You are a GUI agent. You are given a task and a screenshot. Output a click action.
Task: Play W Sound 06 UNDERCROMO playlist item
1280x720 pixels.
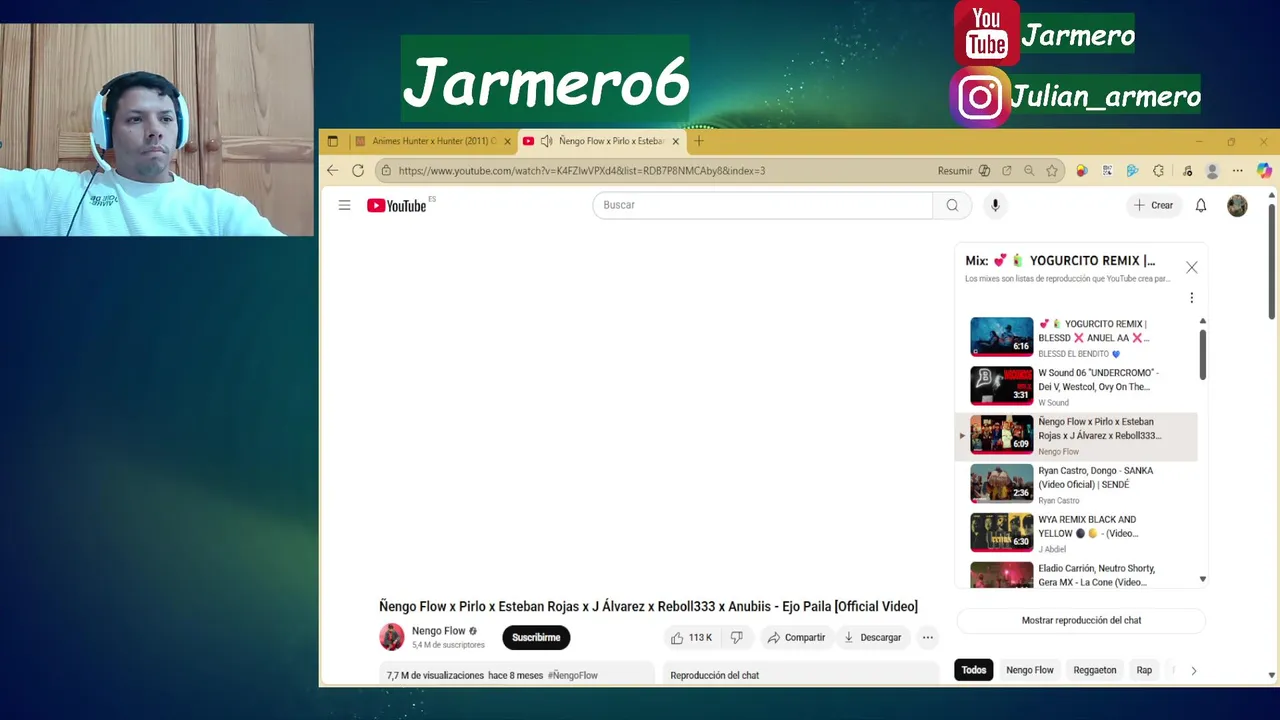click(1077, 387)
